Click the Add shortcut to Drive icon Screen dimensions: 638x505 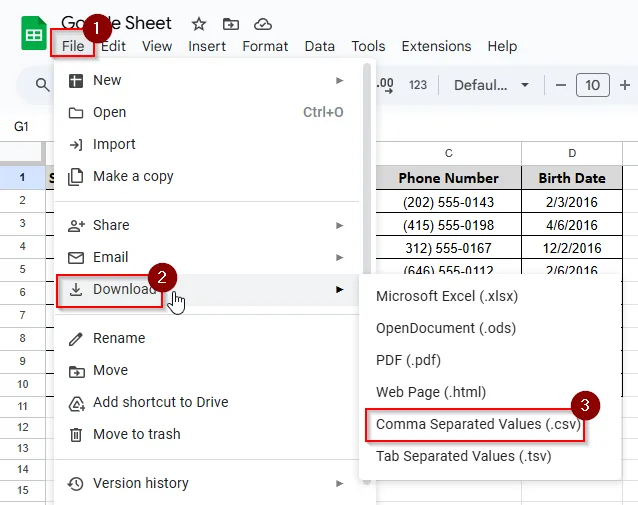click(x=76, y=403)
